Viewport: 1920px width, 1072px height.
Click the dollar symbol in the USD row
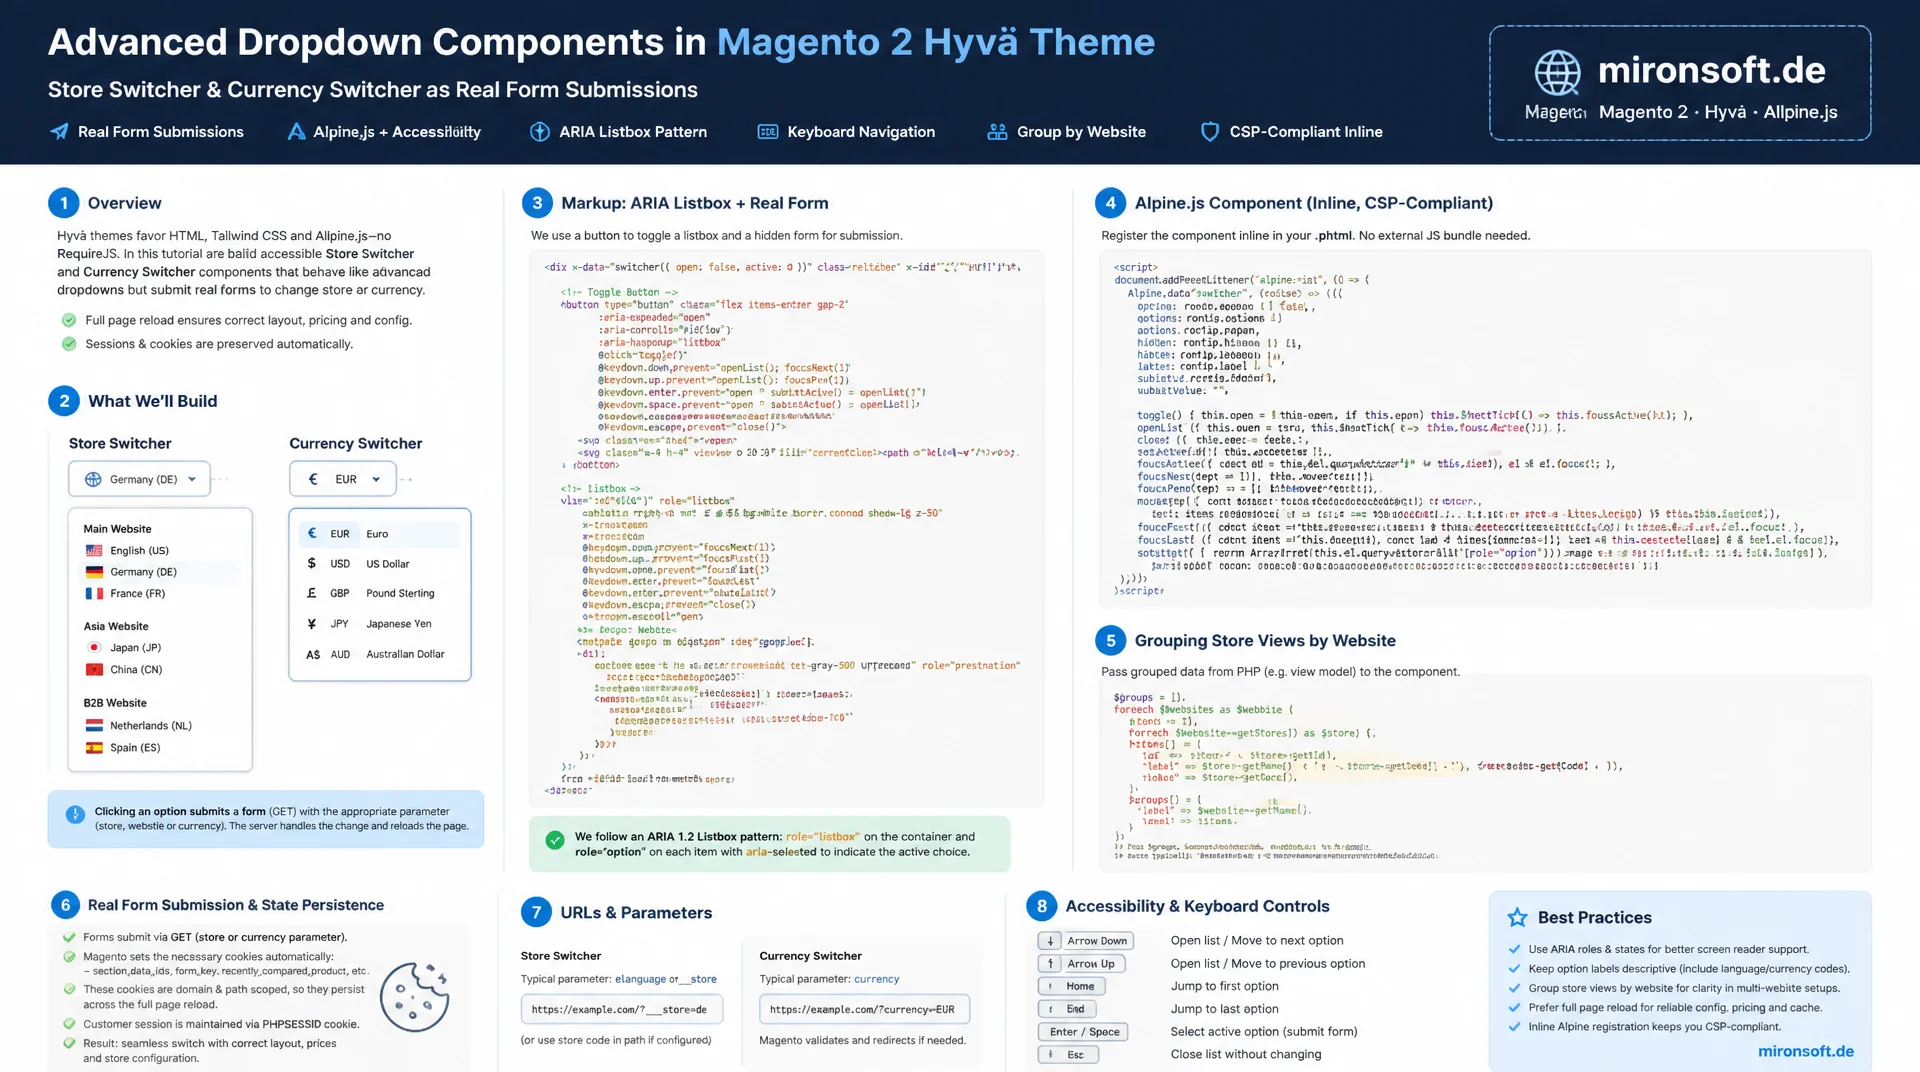point(312,564)
